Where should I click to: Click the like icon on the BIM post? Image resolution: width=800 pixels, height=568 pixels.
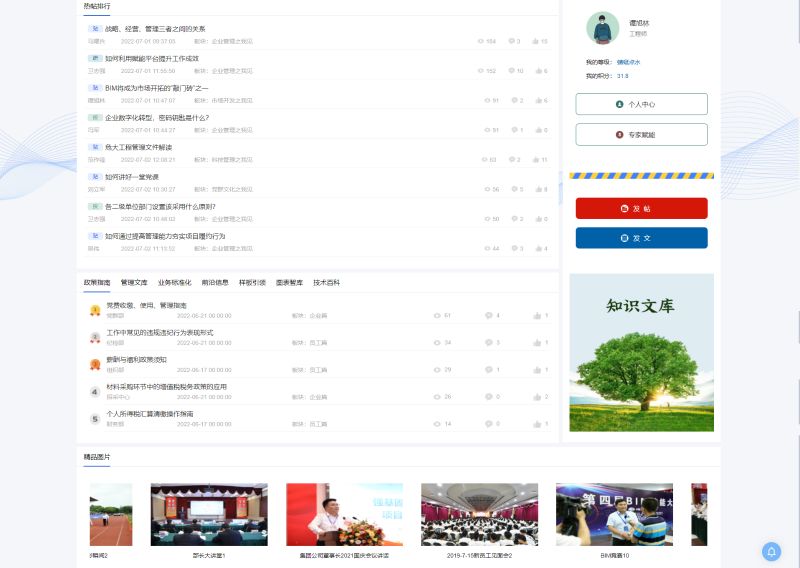[536, 100]
